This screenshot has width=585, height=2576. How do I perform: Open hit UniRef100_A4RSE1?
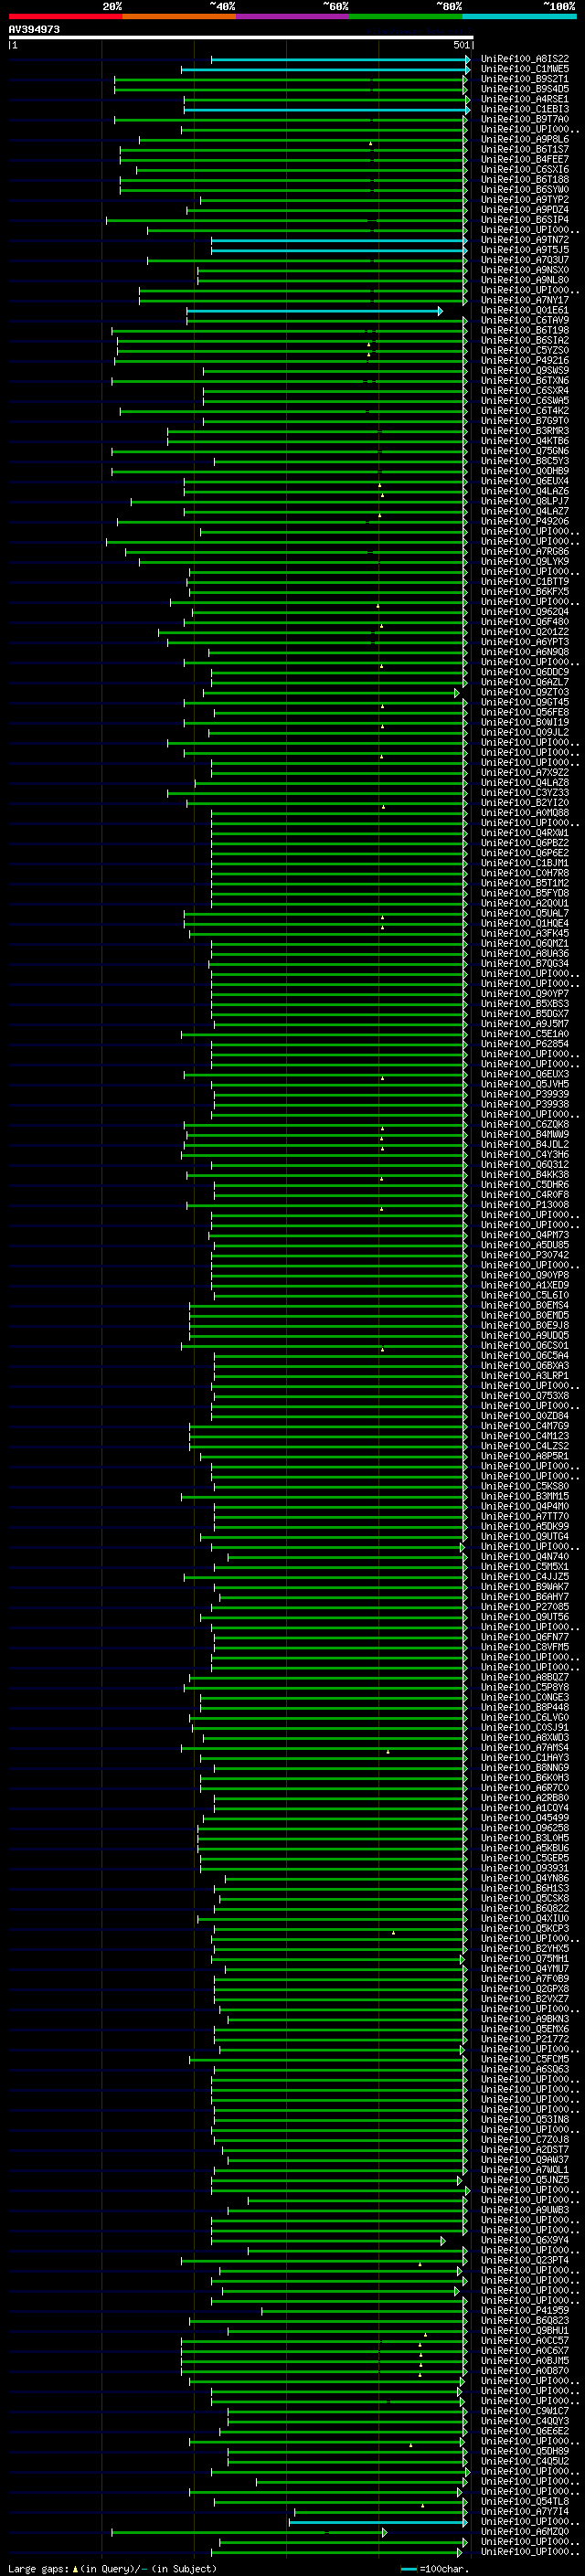click(525, 99)
